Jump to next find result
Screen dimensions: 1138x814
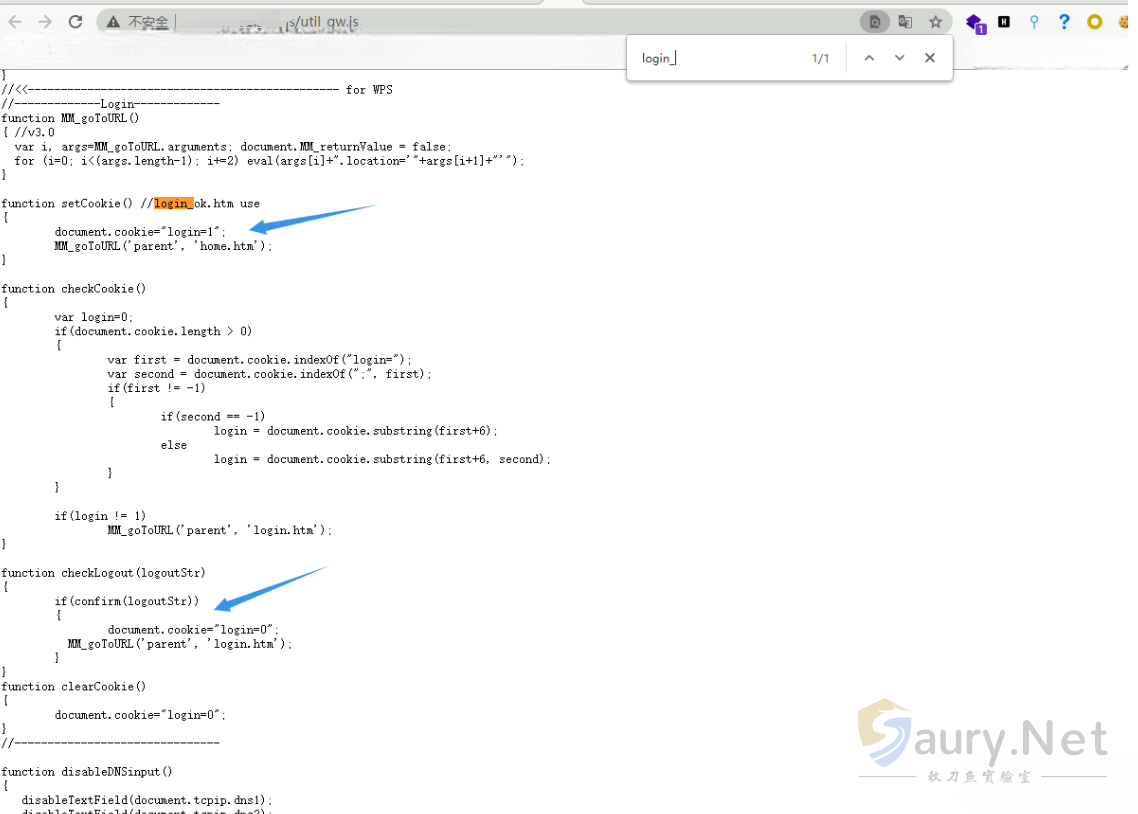point(899,58)
